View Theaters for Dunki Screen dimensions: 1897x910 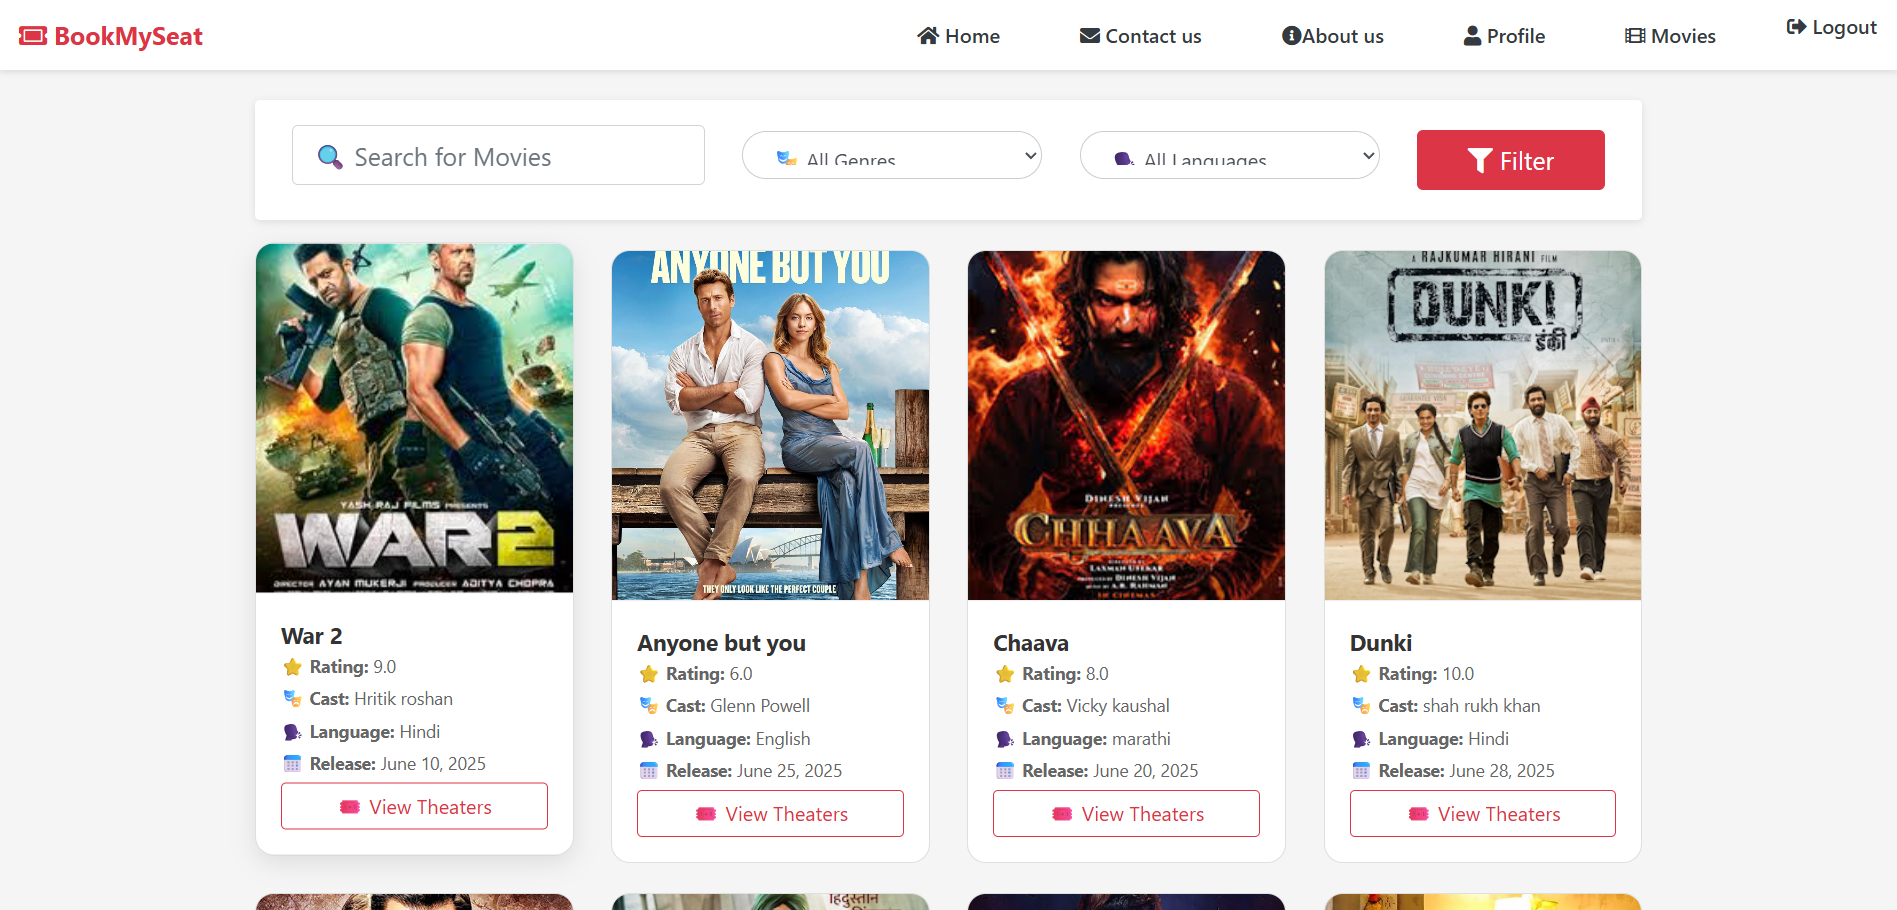coord(1483,813)
